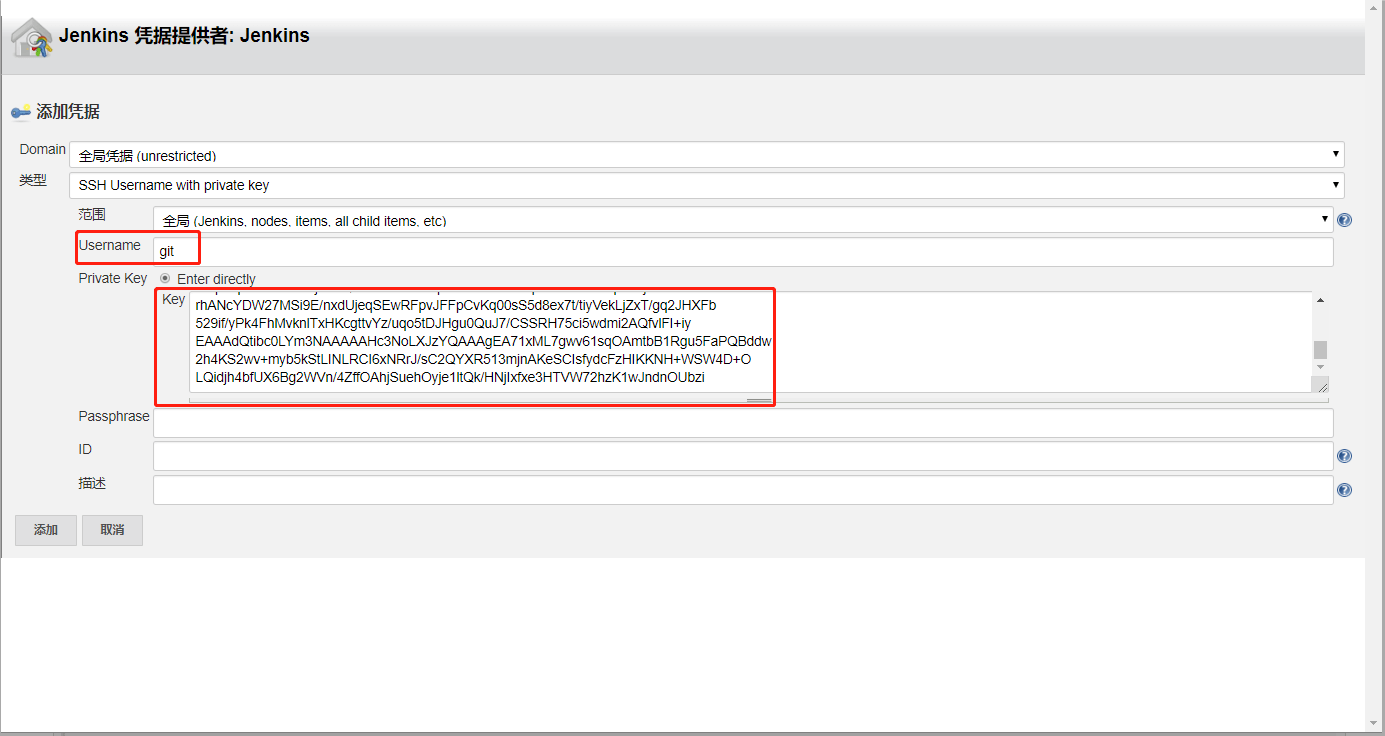The width and height of the screenshot is (1385, 736).
Task: Open the Domain dropdown 全局凭据 (unrestricted)
Action: tap(707, 155)
